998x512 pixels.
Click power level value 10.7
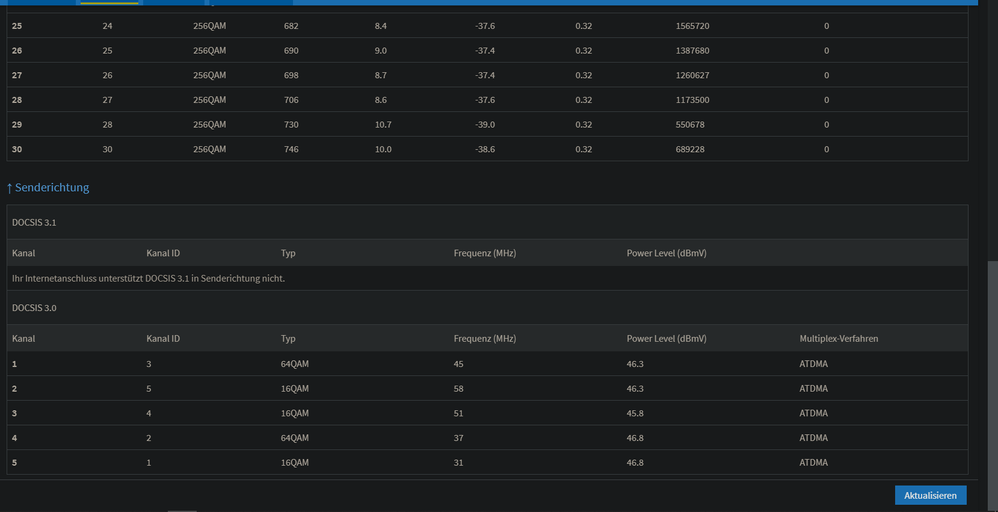(383, 125)
